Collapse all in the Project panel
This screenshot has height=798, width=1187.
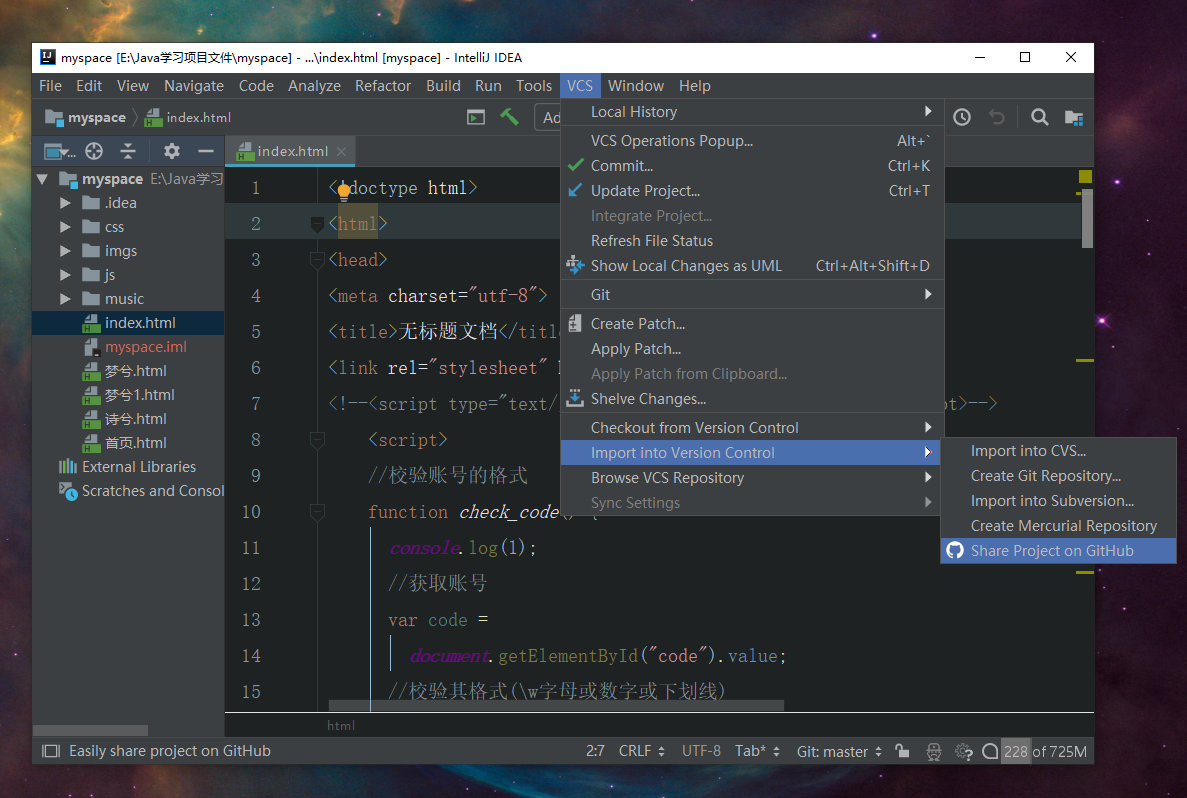[x=128, y=151]
